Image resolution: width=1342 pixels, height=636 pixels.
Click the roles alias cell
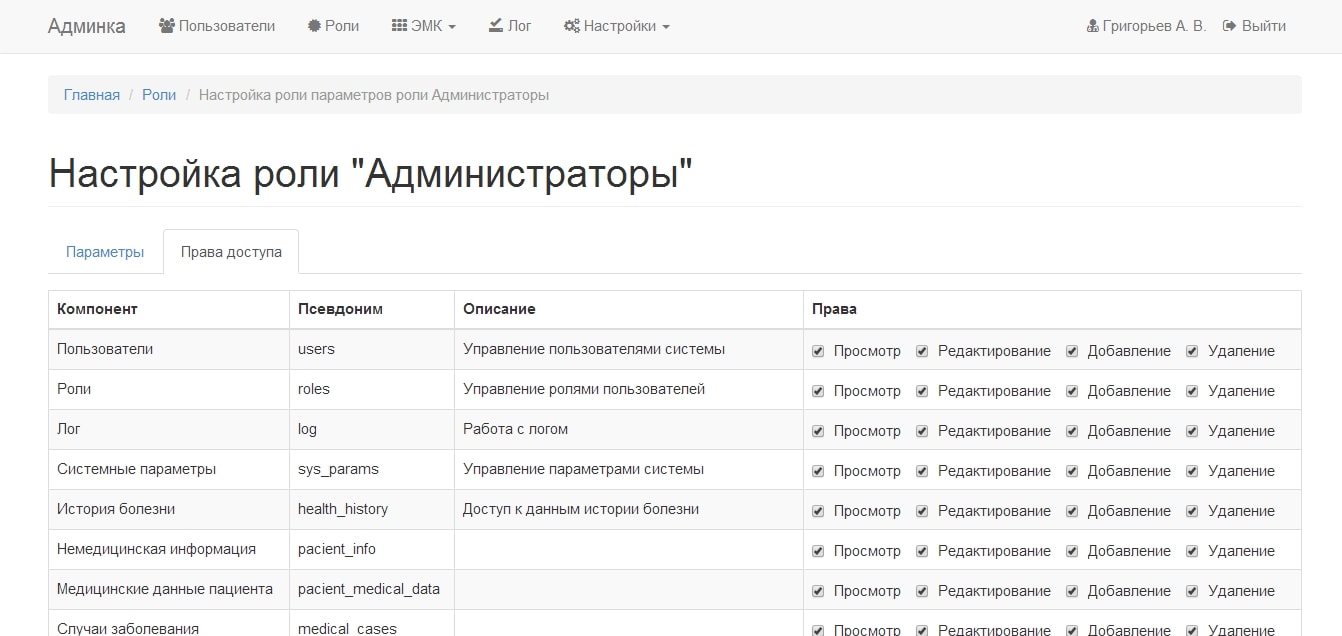click(372, 390)
